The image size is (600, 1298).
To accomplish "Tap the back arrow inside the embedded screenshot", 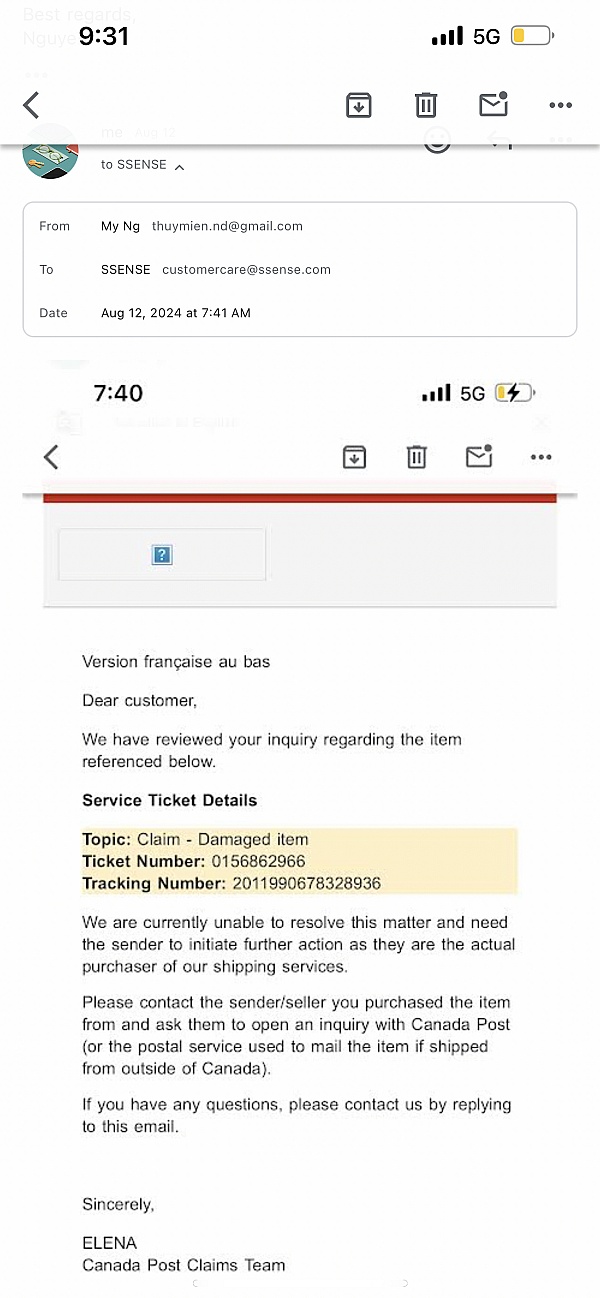I will pyautogui.click(x=52, y=457).
